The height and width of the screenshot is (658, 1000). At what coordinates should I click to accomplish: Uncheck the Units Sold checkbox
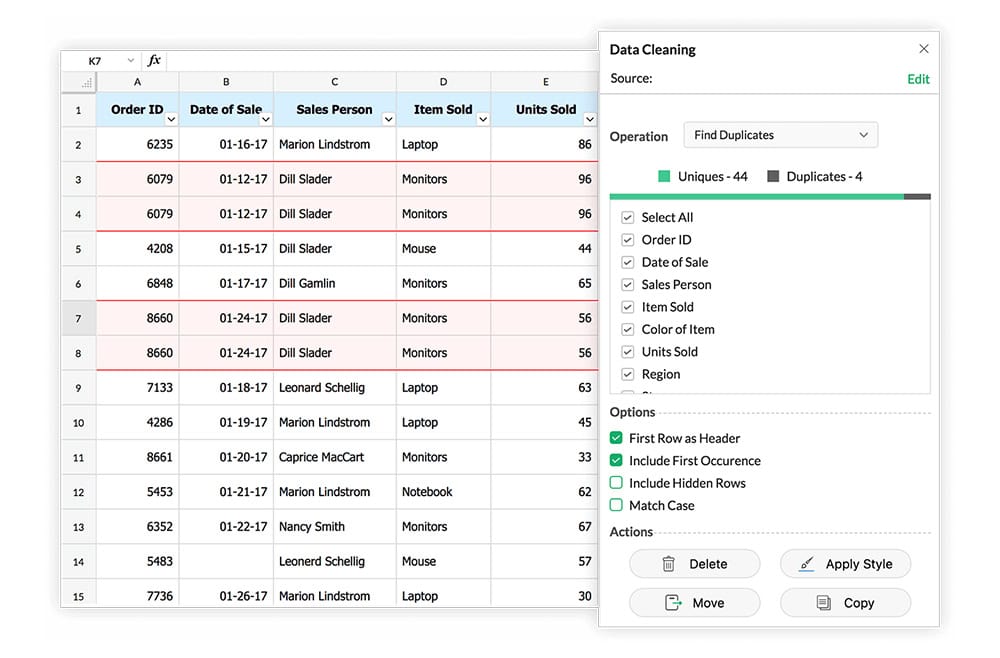628,351
